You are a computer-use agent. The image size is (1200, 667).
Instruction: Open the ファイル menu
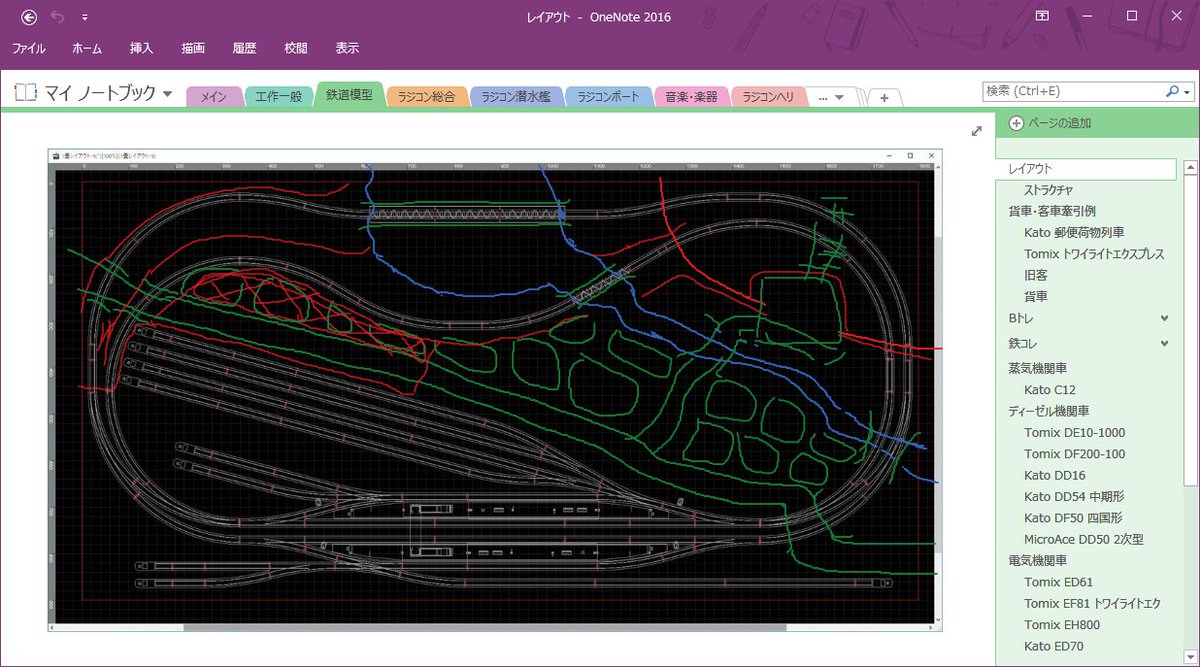29,48
